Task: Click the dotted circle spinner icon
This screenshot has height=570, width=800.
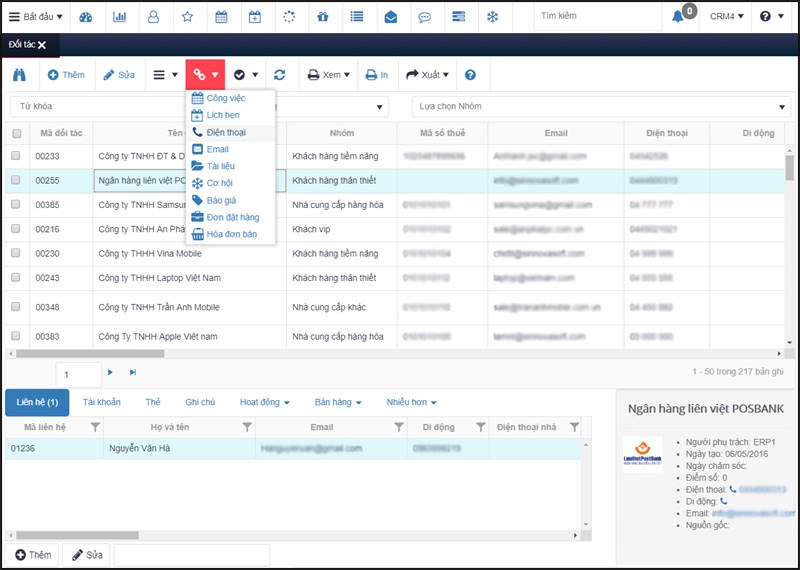Action: pos(289,17)
